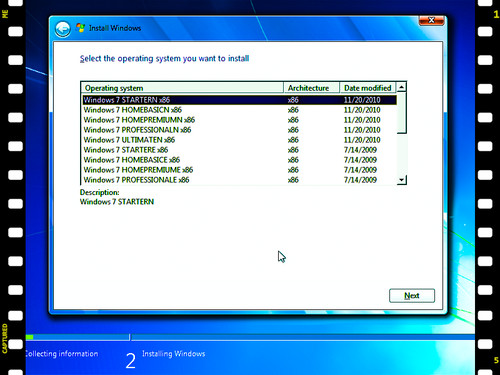The image size is (500, 375).
Task: Select Windows 7 HOMEPREMIUME x86 row
Action: 239,170
